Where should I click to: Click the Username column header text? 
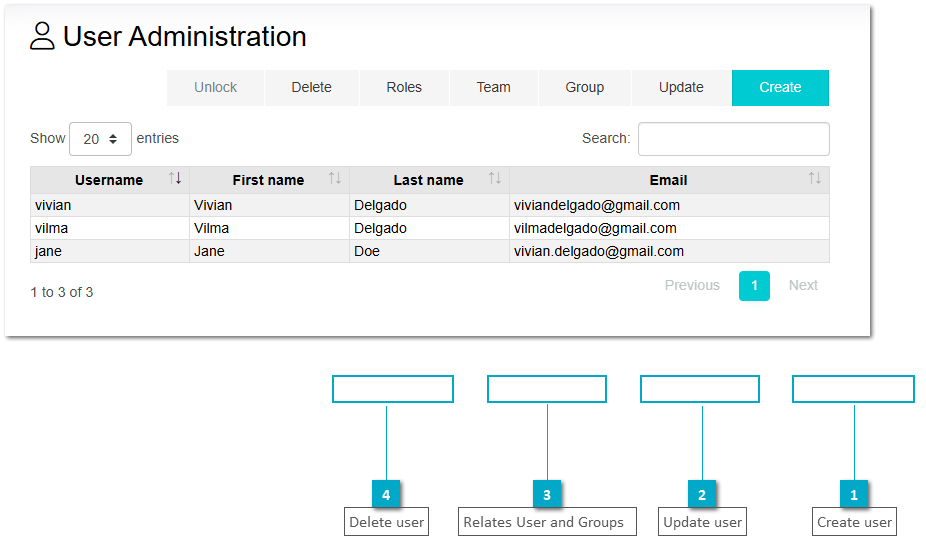109,180
